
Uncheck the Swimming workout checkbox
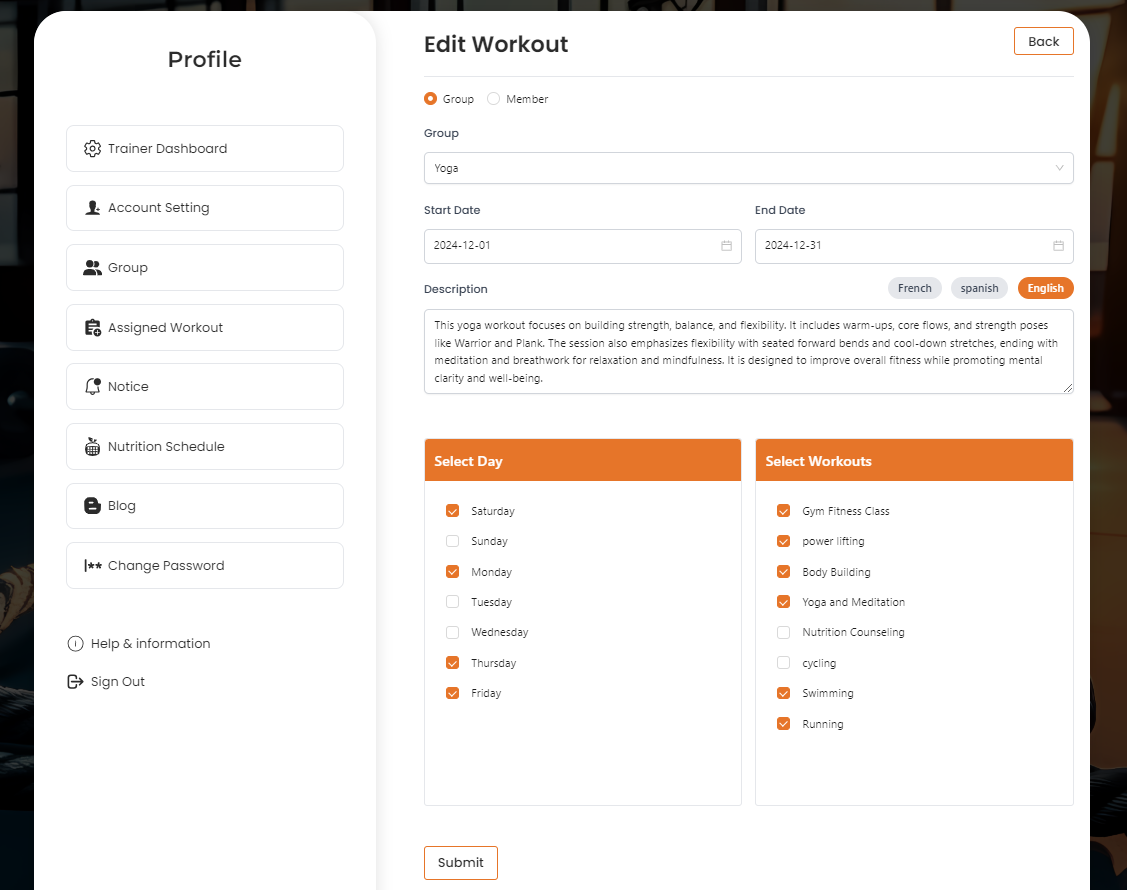pyautogui.click(x=783, y=693)
